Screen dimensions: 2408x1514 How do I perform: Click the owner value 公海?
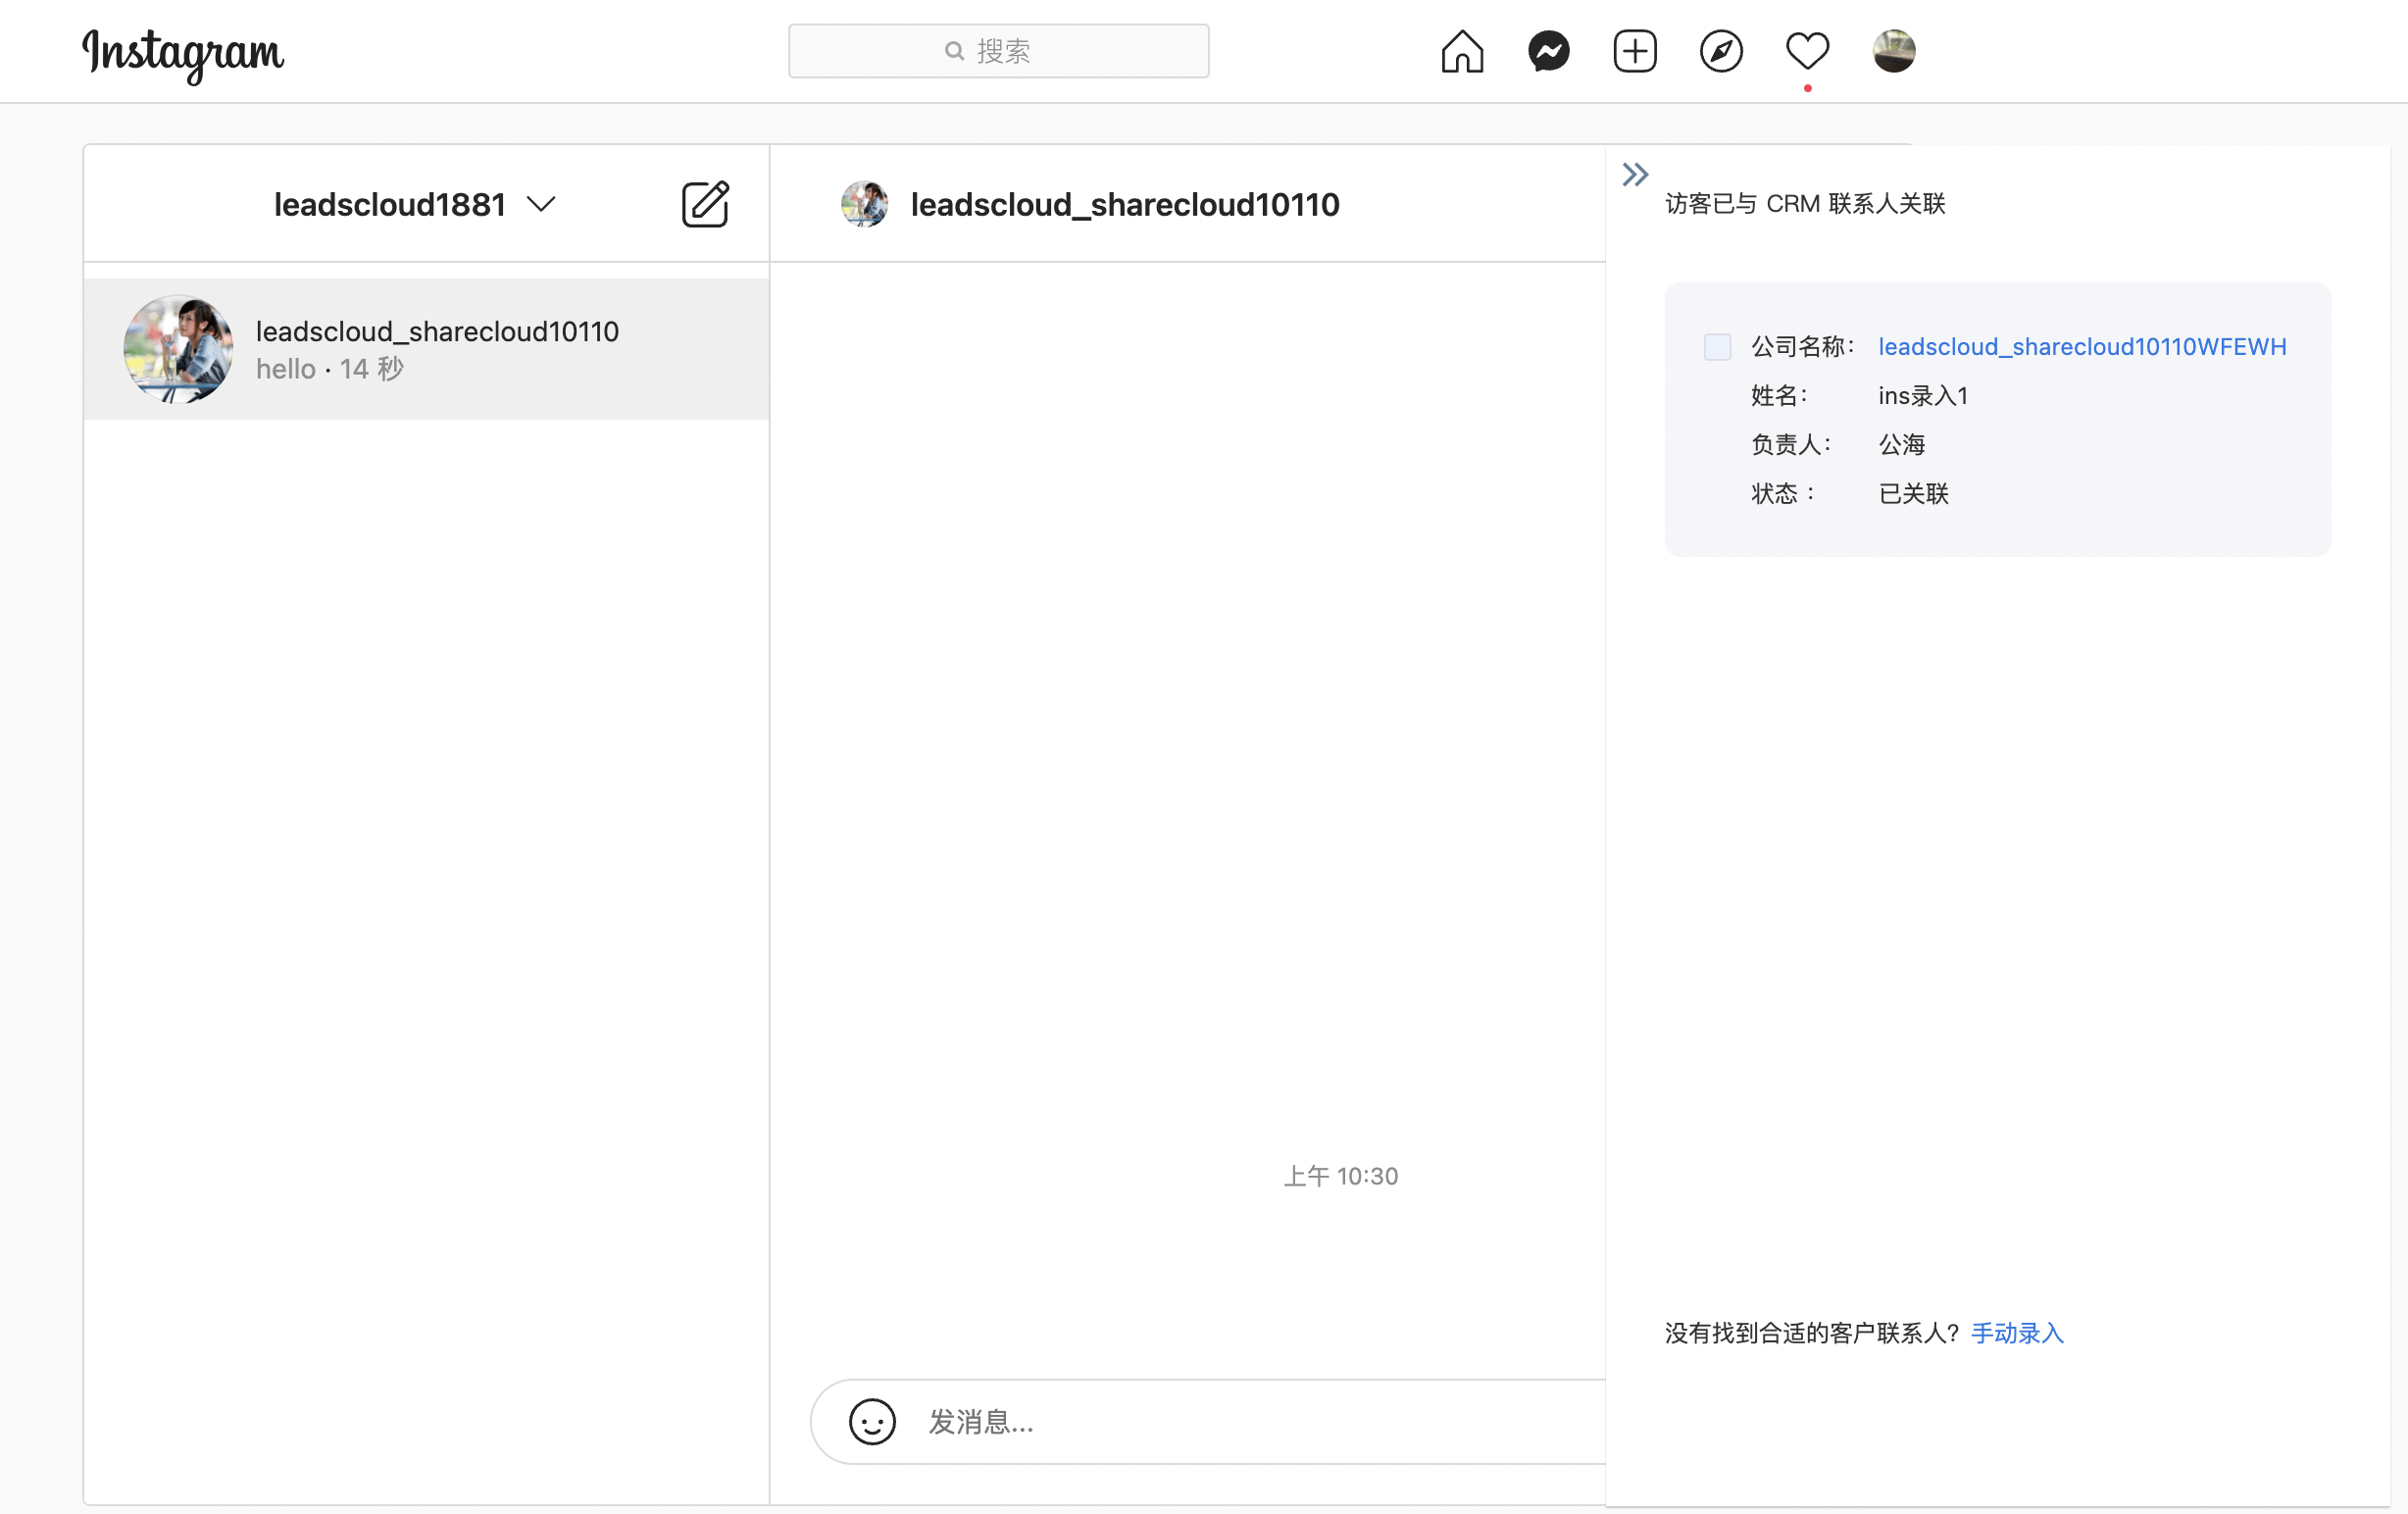click(1901, 445)
